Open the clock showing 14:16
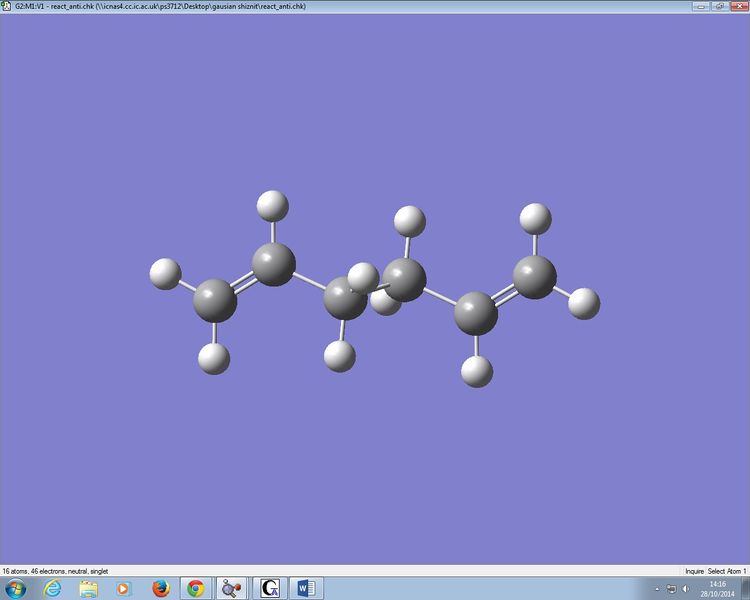This screenshot has height=600, width=750. click(717, 589)
